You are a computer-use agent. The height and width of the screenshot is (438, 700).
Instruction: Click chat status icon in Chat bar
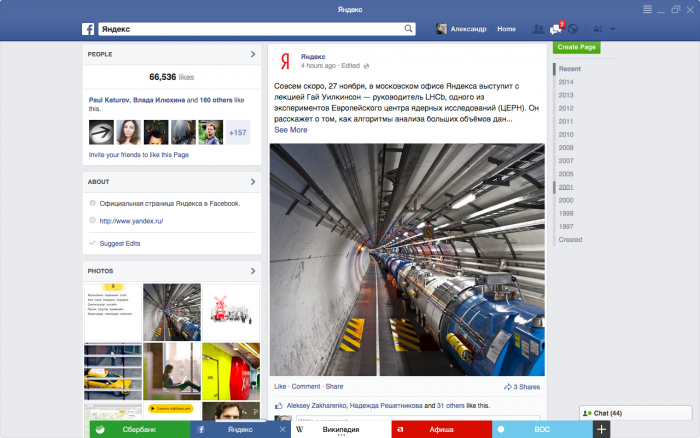coord(587,413)
